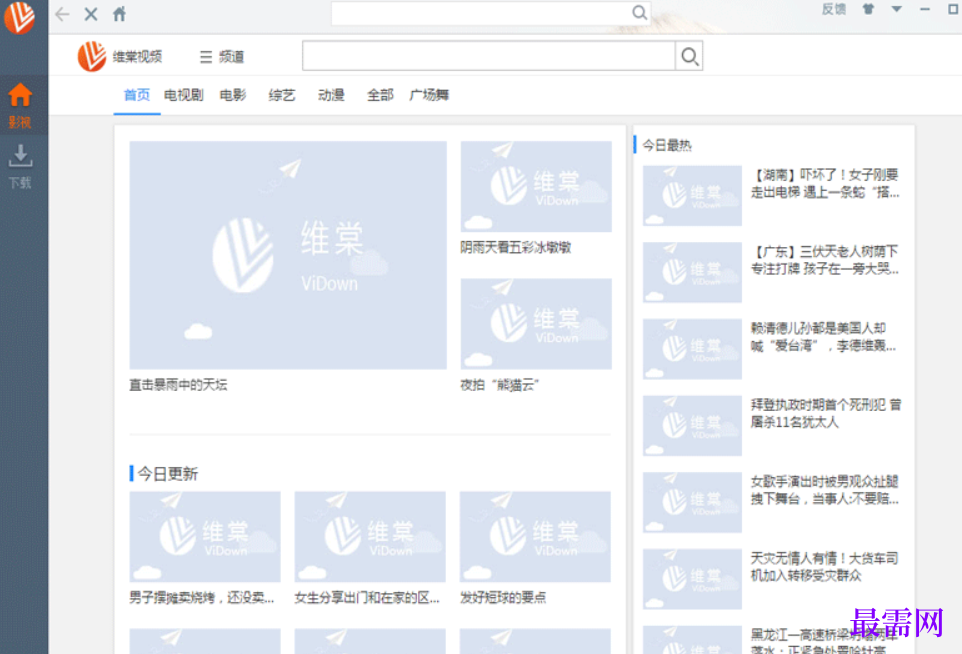Go back with the back arrow
Viewport: 962px width, 654px height.
[x=62, y=14]
